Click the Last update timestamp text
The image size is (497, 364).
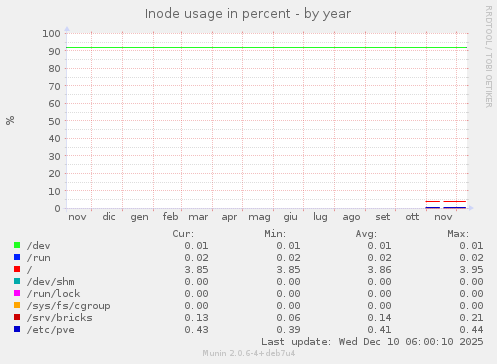click(372, 342)
